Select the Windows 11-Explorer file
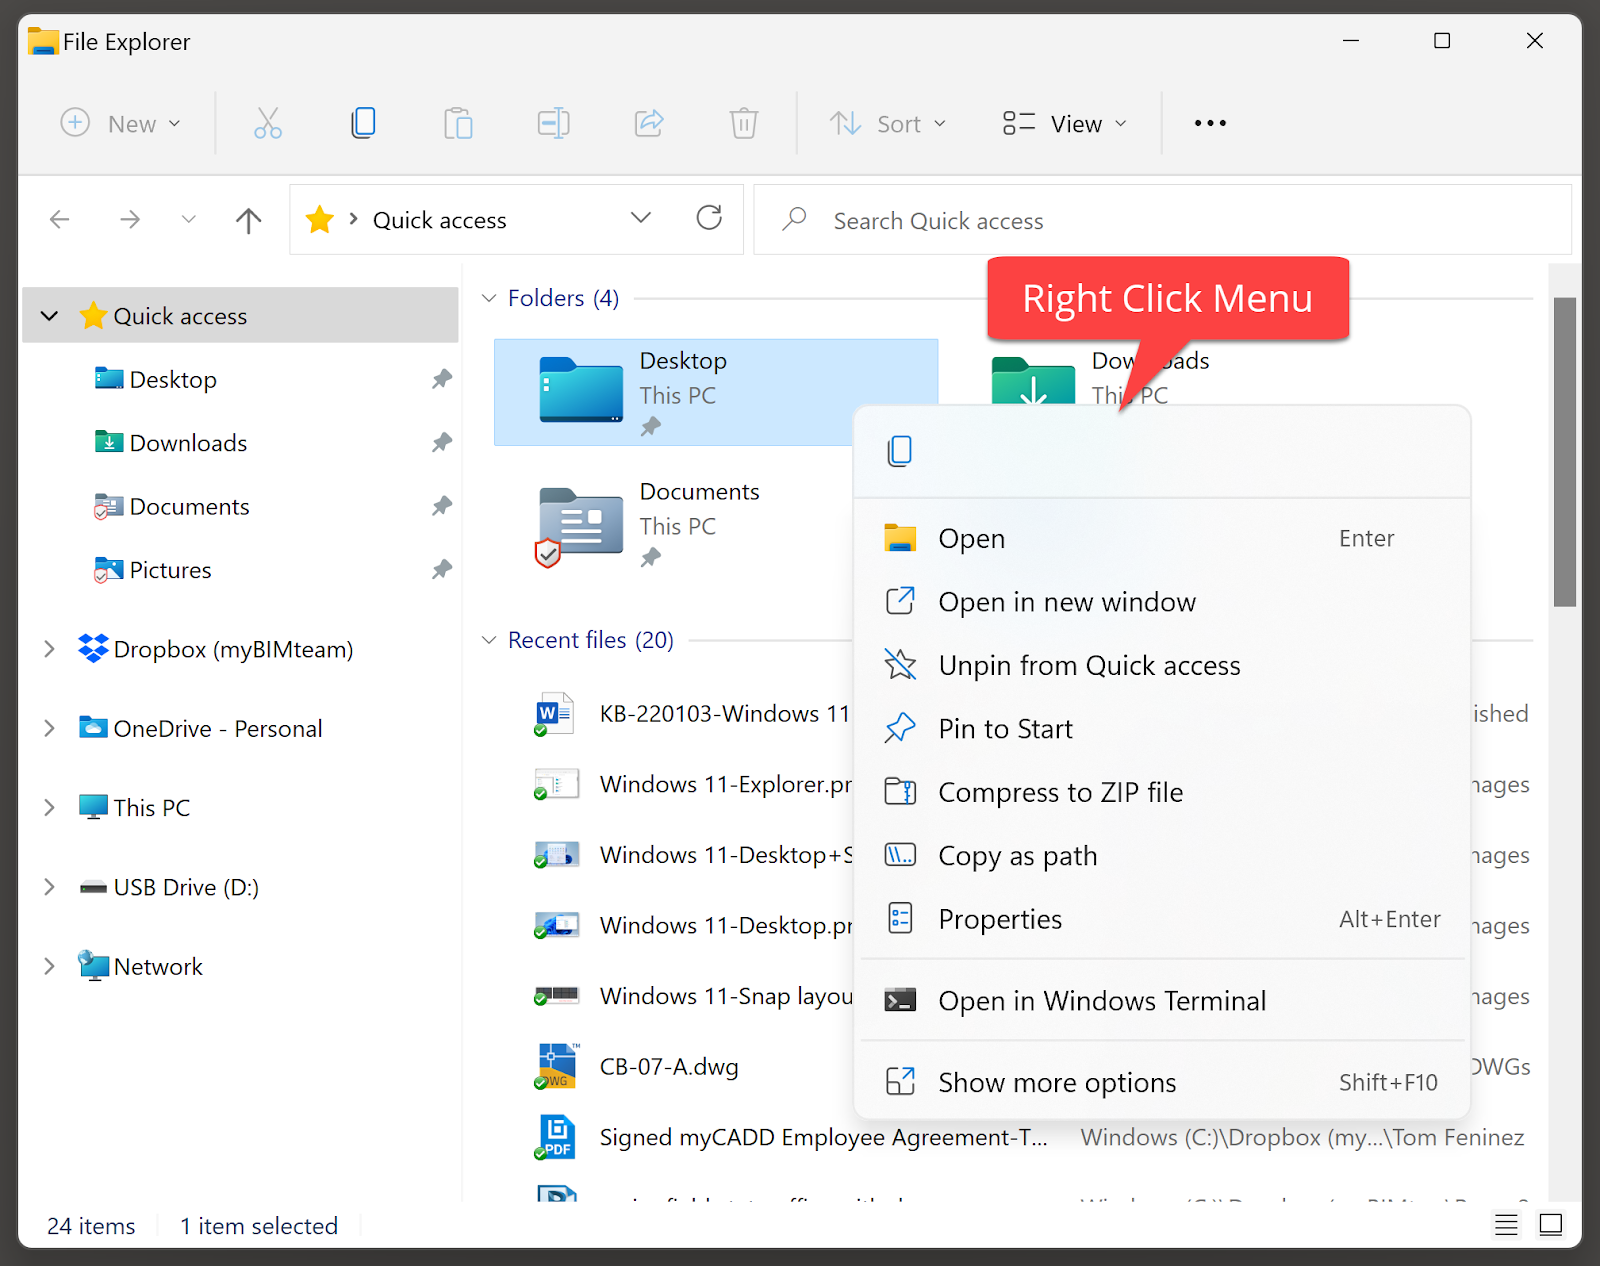This screenshot has height=1266, width=1600. tap(726, 785)
